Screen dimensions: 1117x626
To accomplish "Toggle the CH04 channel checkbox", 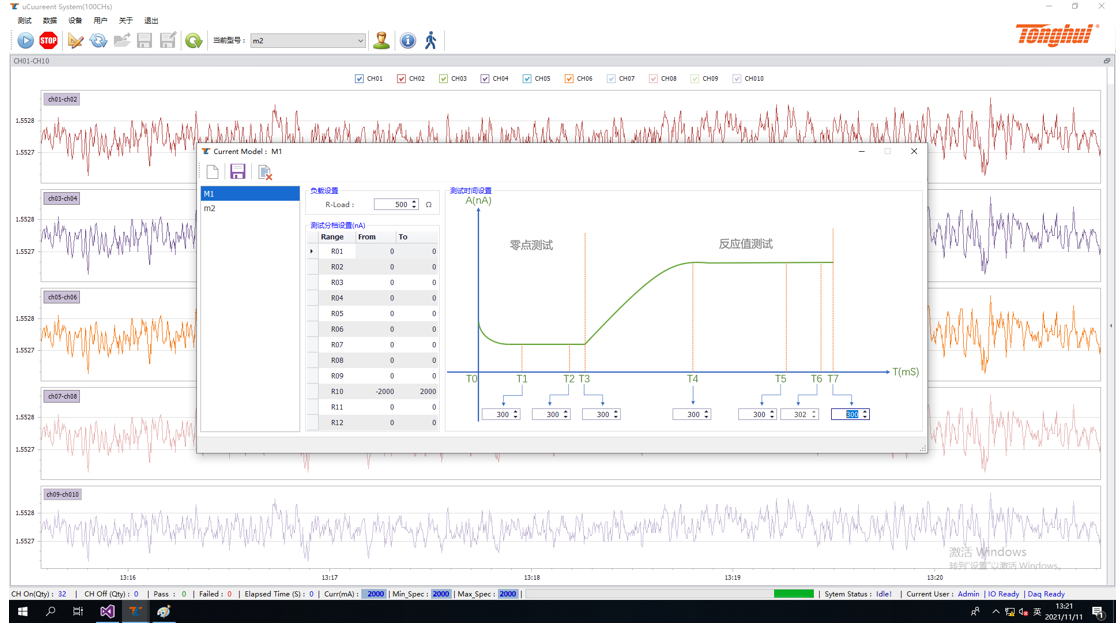I will point(485,79).
